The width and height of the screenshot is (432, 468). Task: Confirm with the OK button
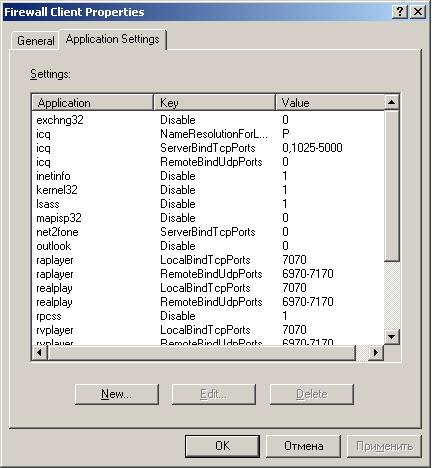click(222, 446)
